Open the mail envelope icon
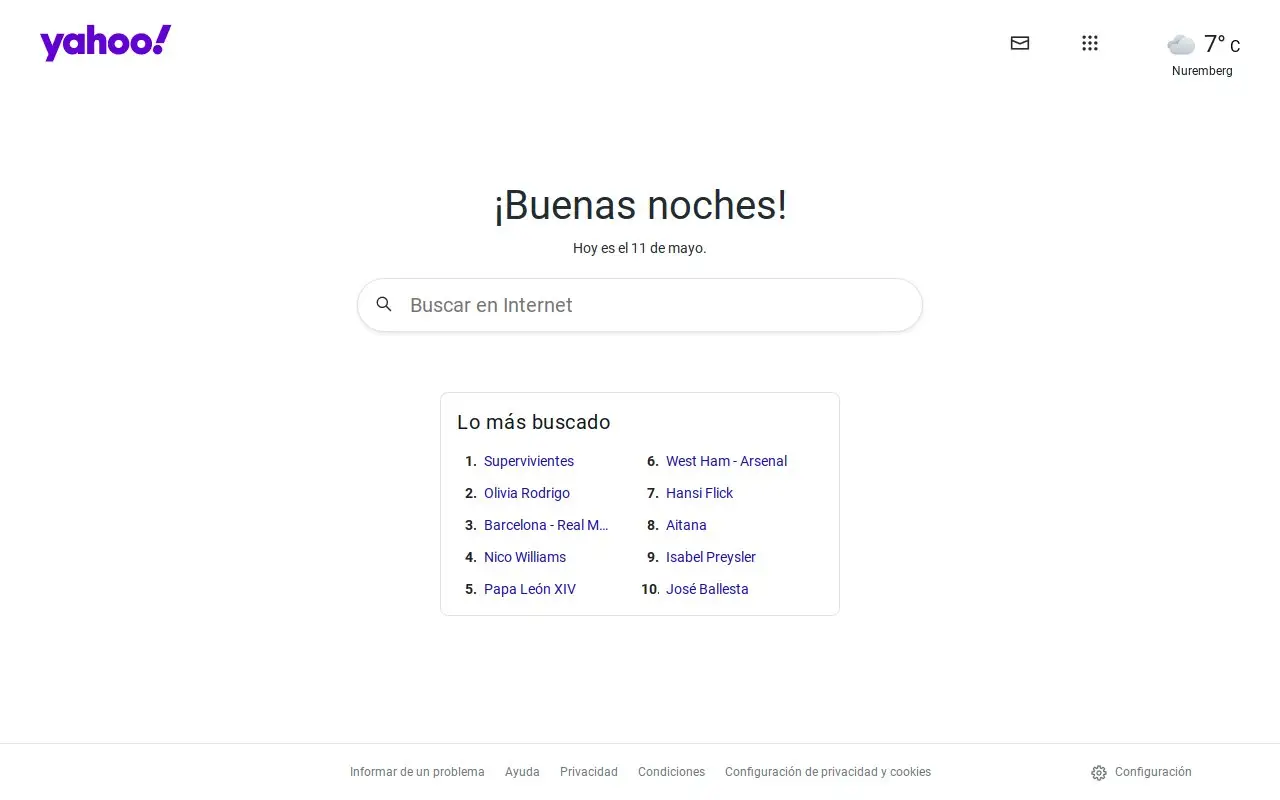The image size is (1280, 800). 1020,43
